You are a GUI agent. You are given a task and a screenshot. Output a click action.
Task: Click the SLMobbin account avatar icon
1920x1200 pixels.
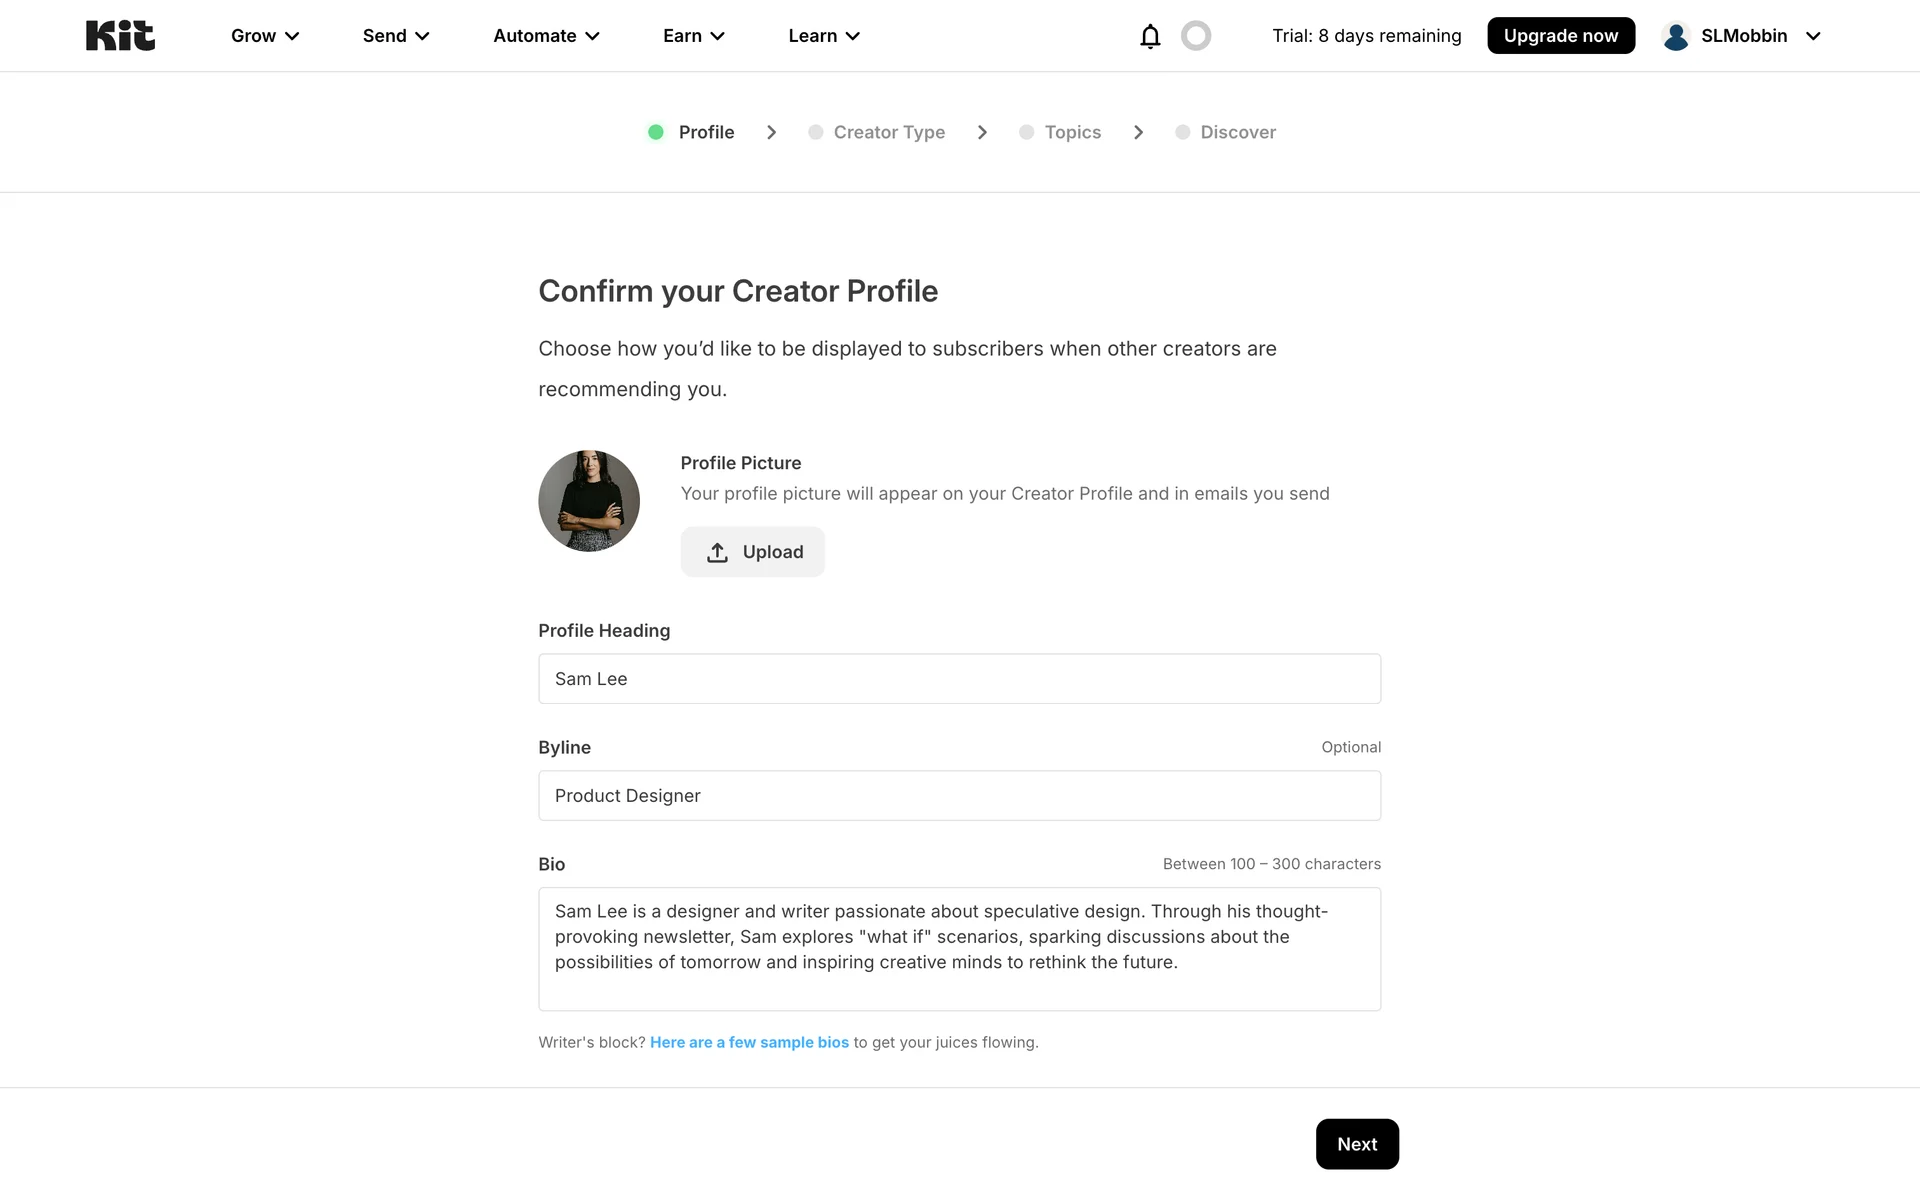[x=1676, y=36]
